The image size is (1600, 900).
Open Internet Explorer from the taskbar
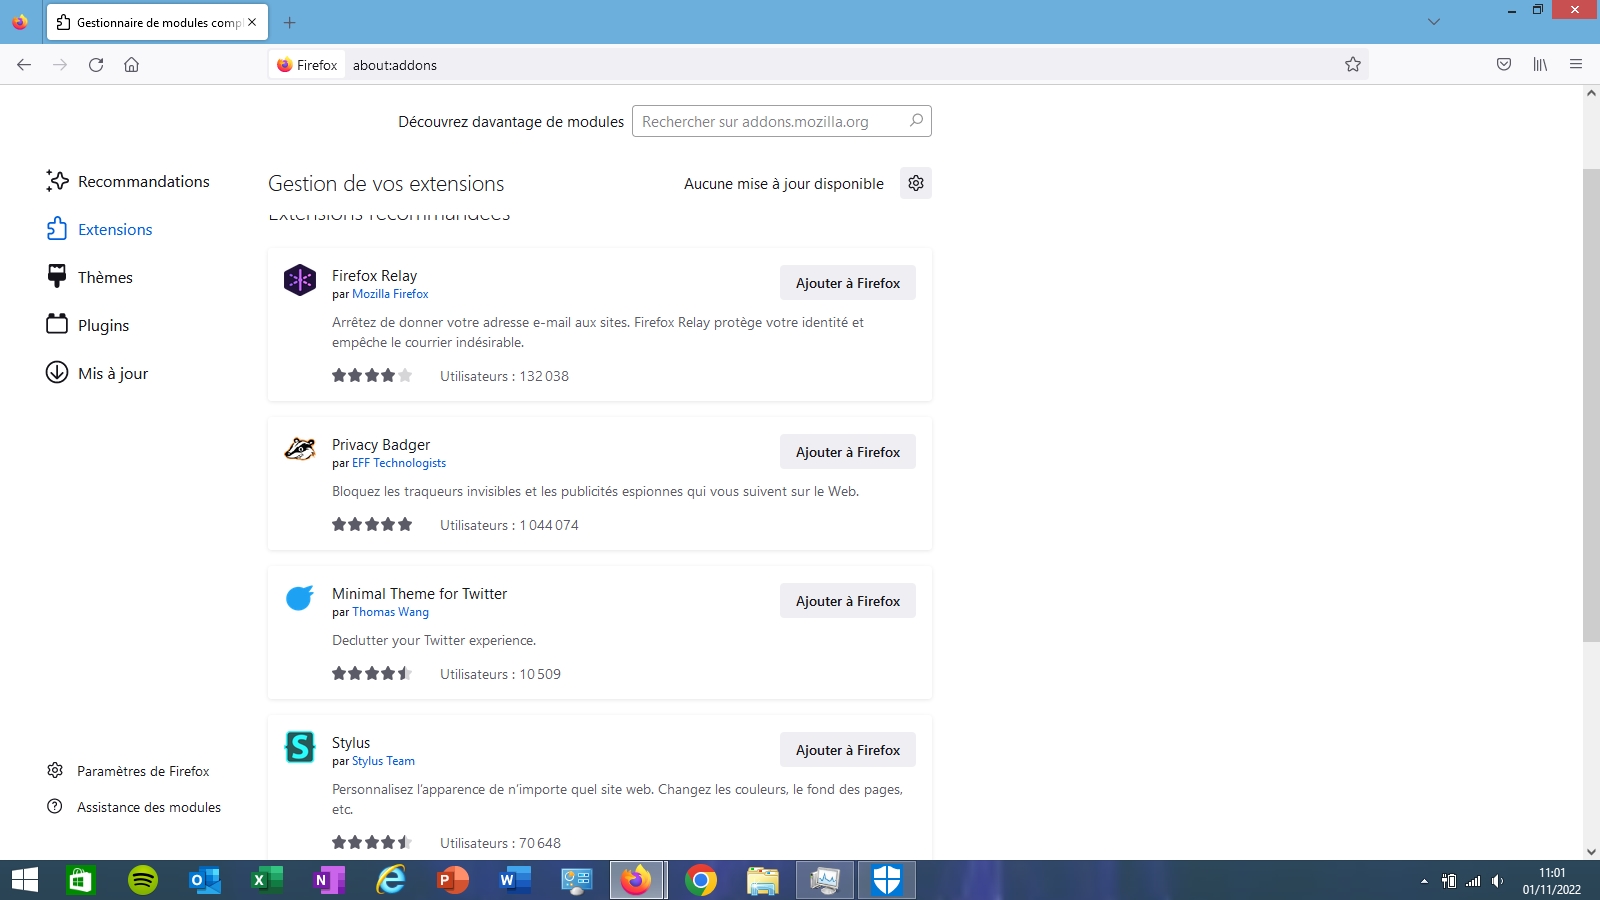(x=391, y=880)
